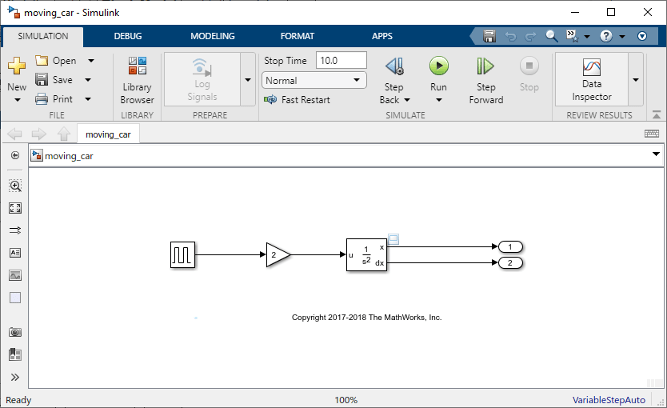Click the Step Forward icon
The image size is (667, 408).
(485, 67)
